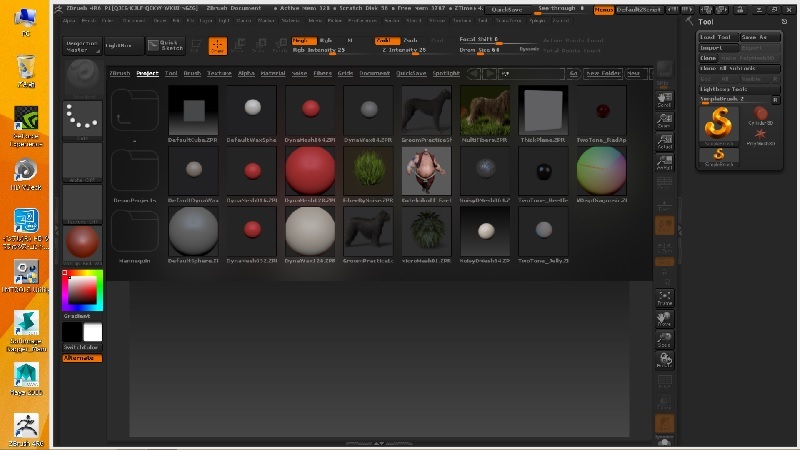Image resolution: width=800 pixels, height=450 pixels.
Task: Click the QuickSave button in title bar
Action: [507, 10]
